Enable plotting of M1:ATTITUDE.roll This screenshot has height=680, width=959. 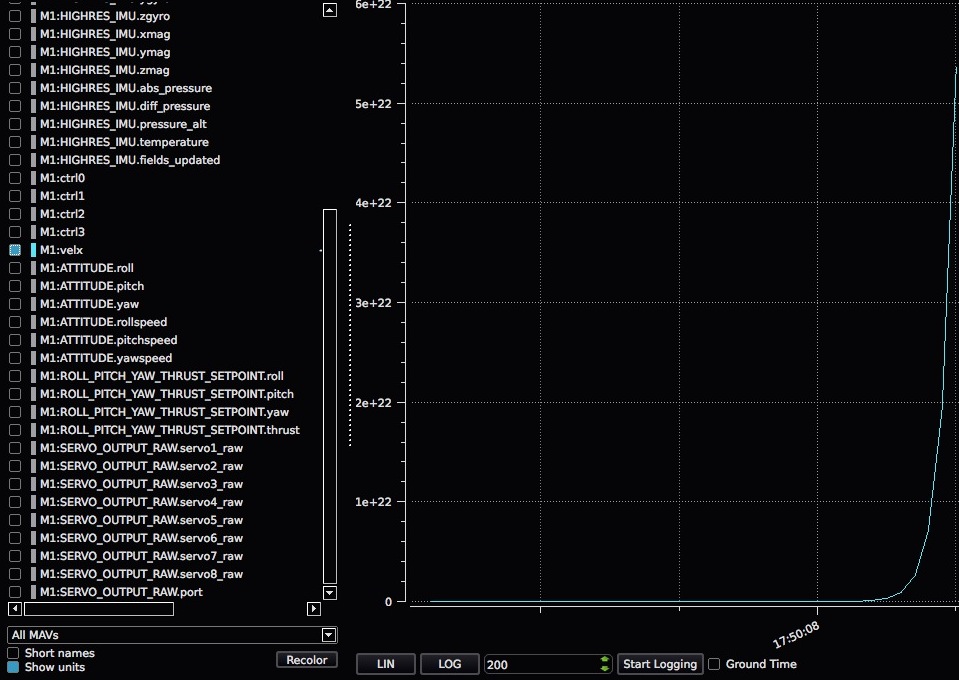(14, 267)
